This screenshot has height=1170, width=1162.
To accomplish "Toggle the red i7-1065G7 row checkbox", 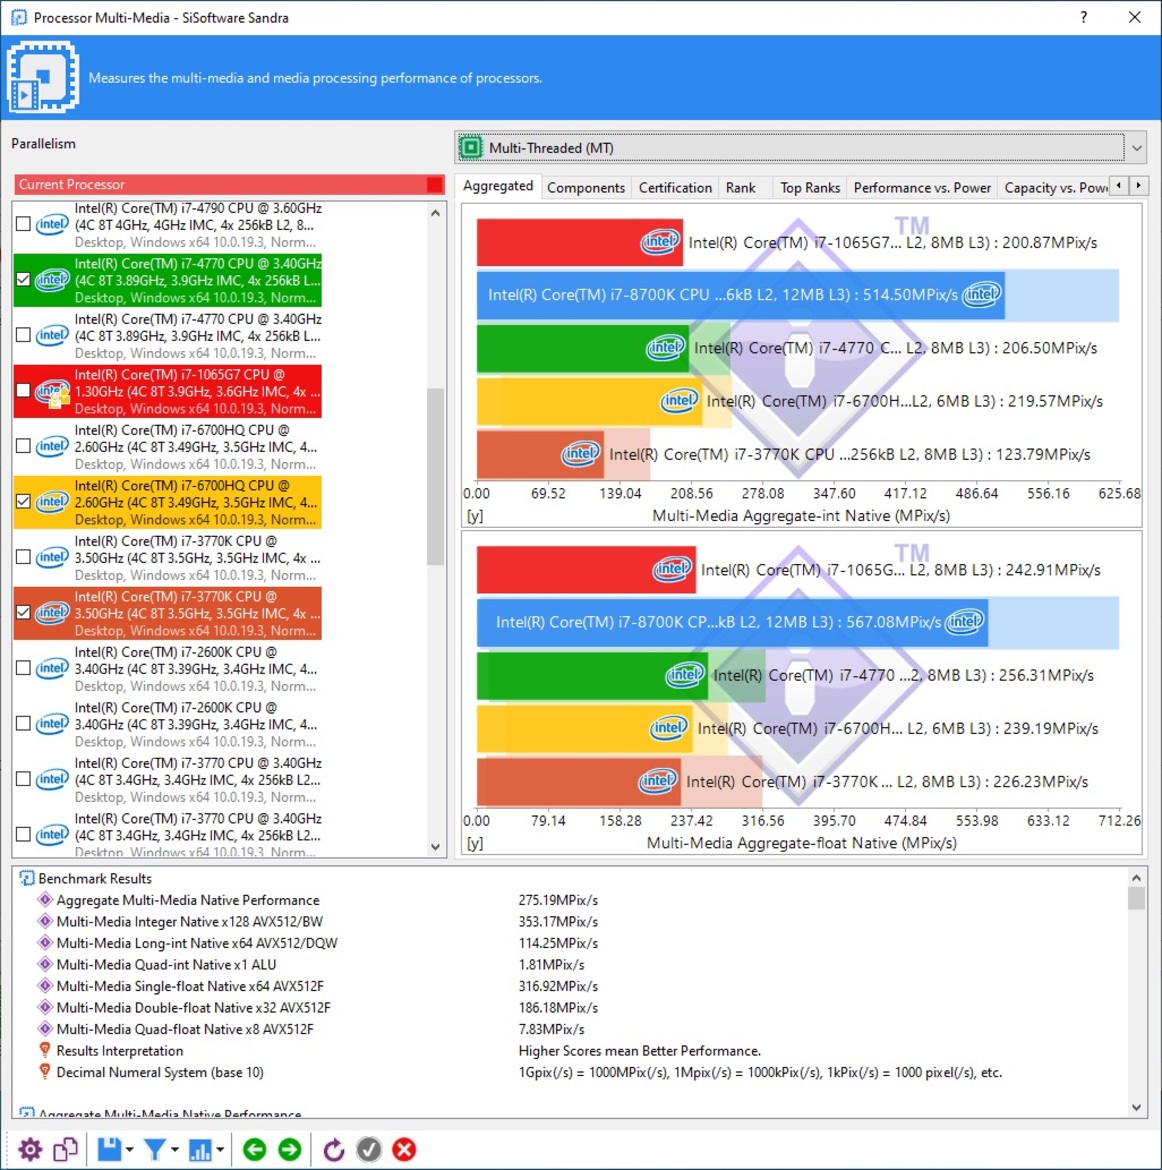I will coord(23,390).
